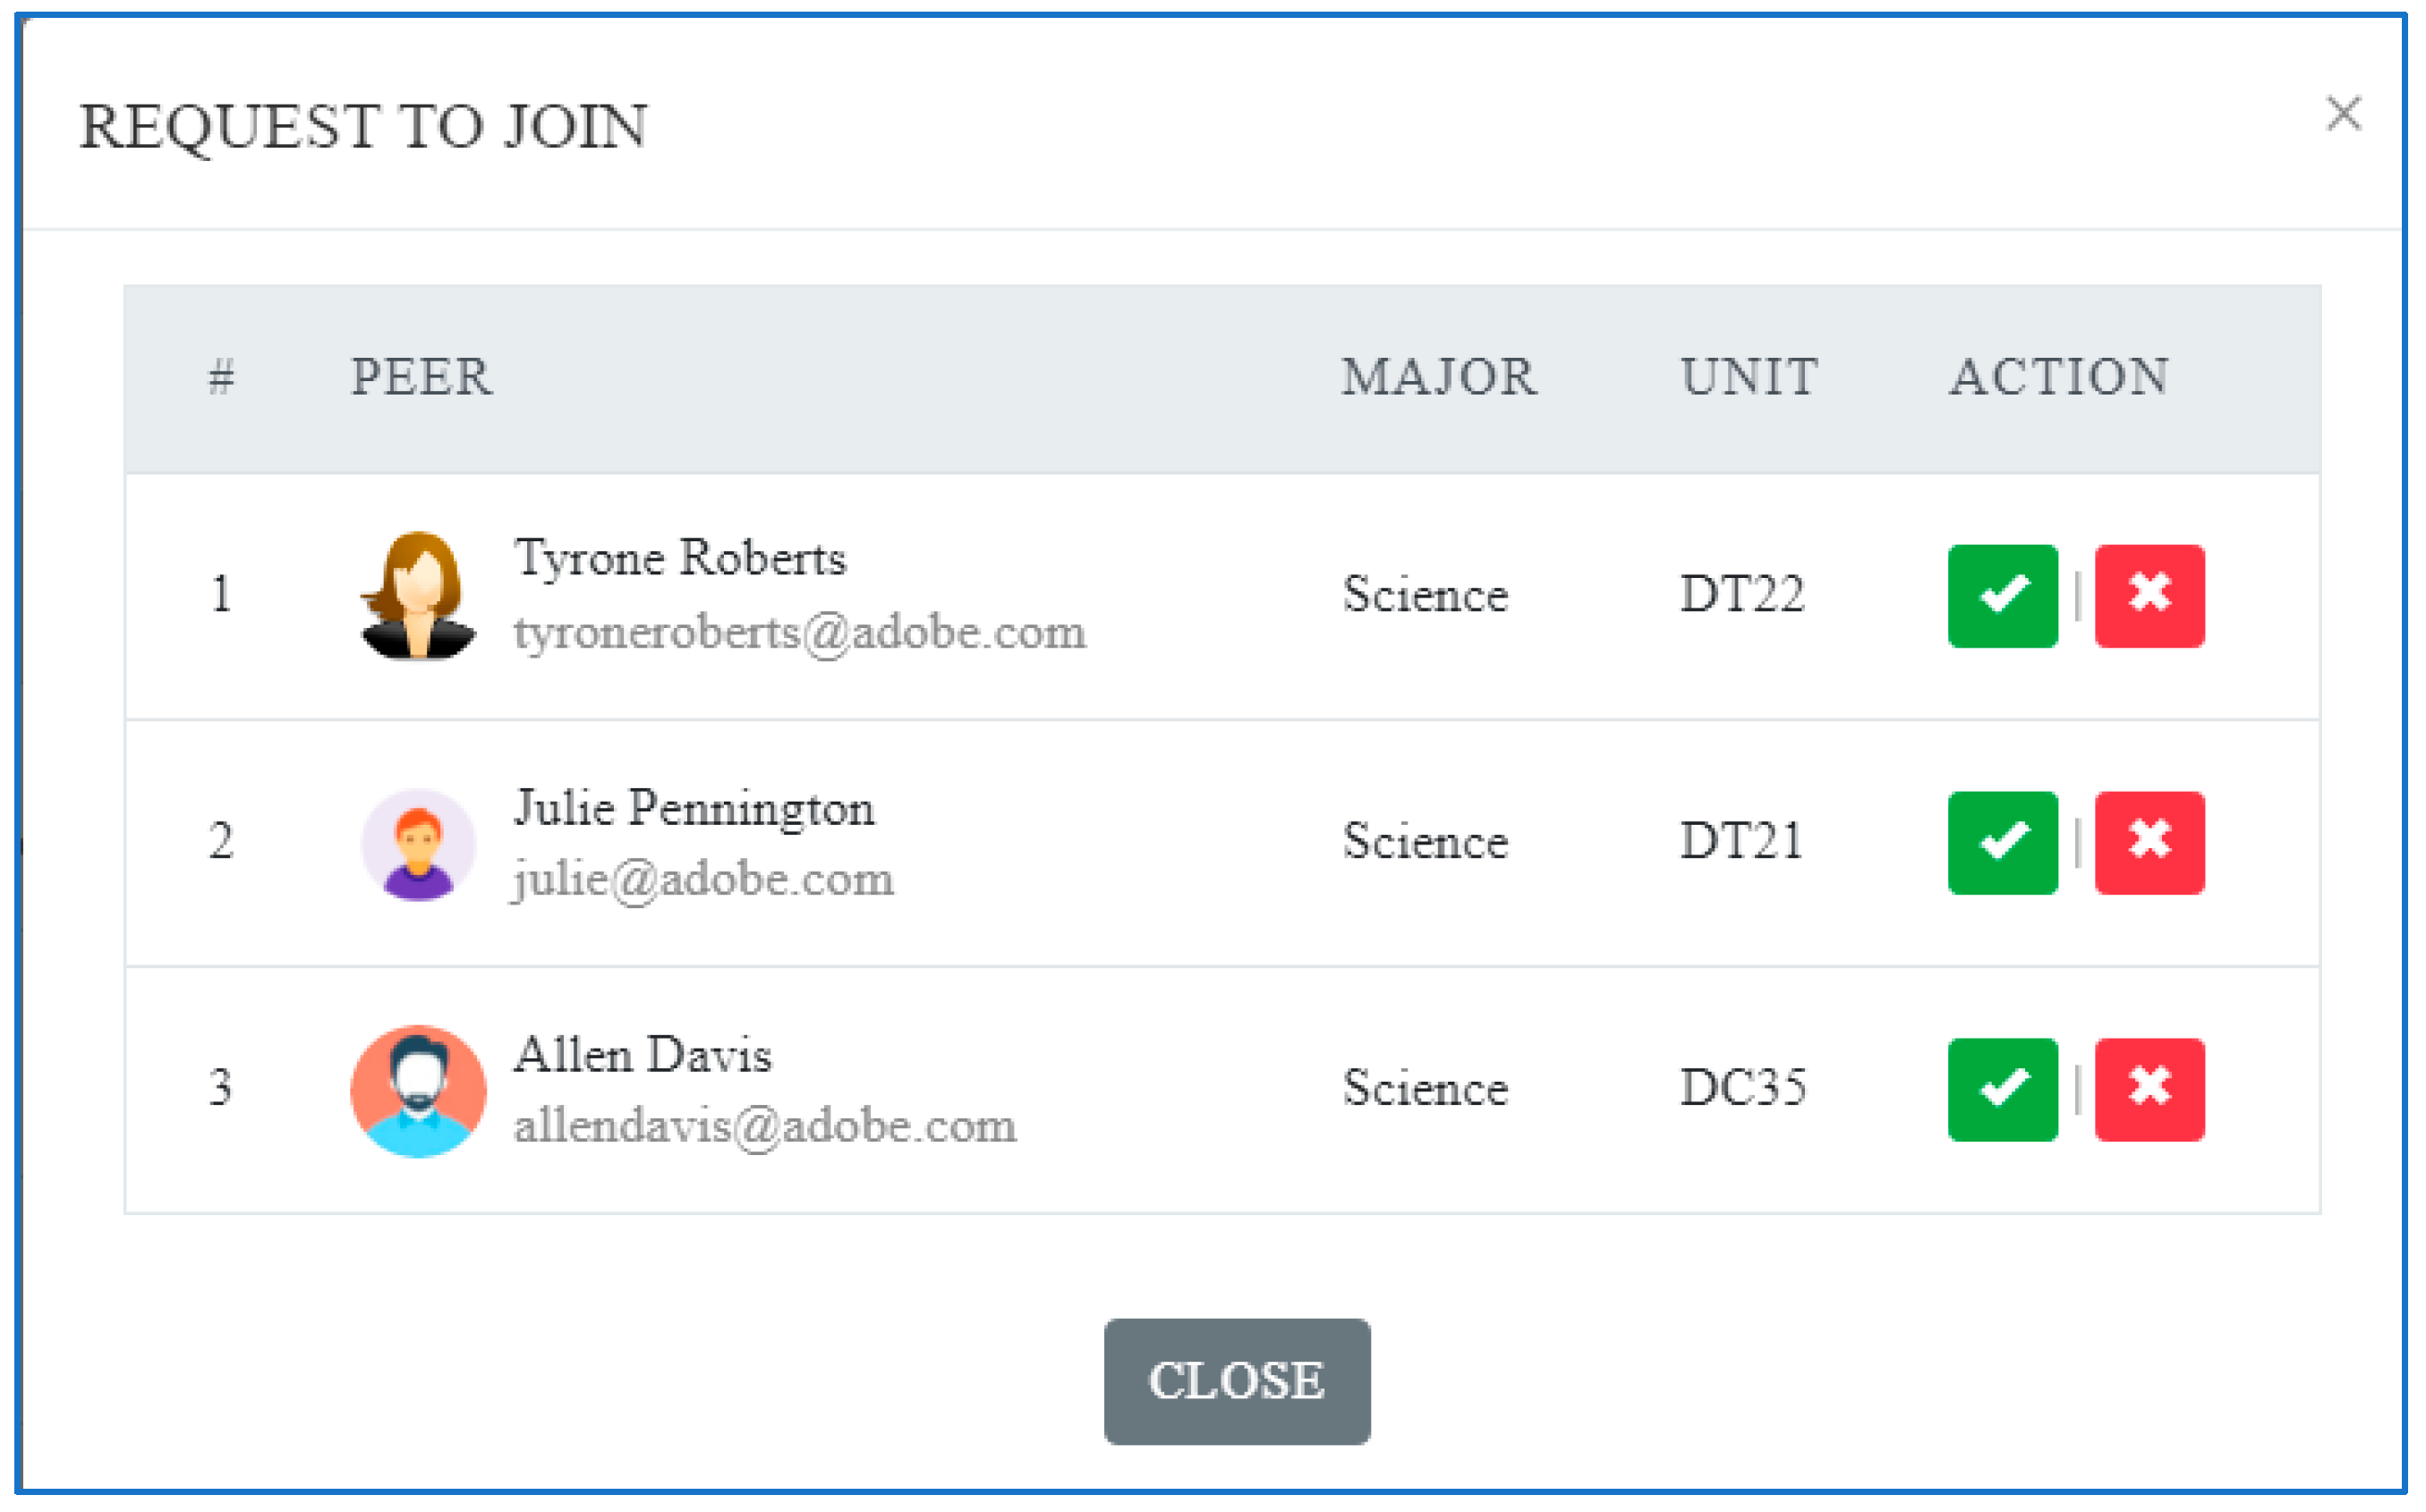Reject Allen Davis' join request

tap(2149, 1089)
